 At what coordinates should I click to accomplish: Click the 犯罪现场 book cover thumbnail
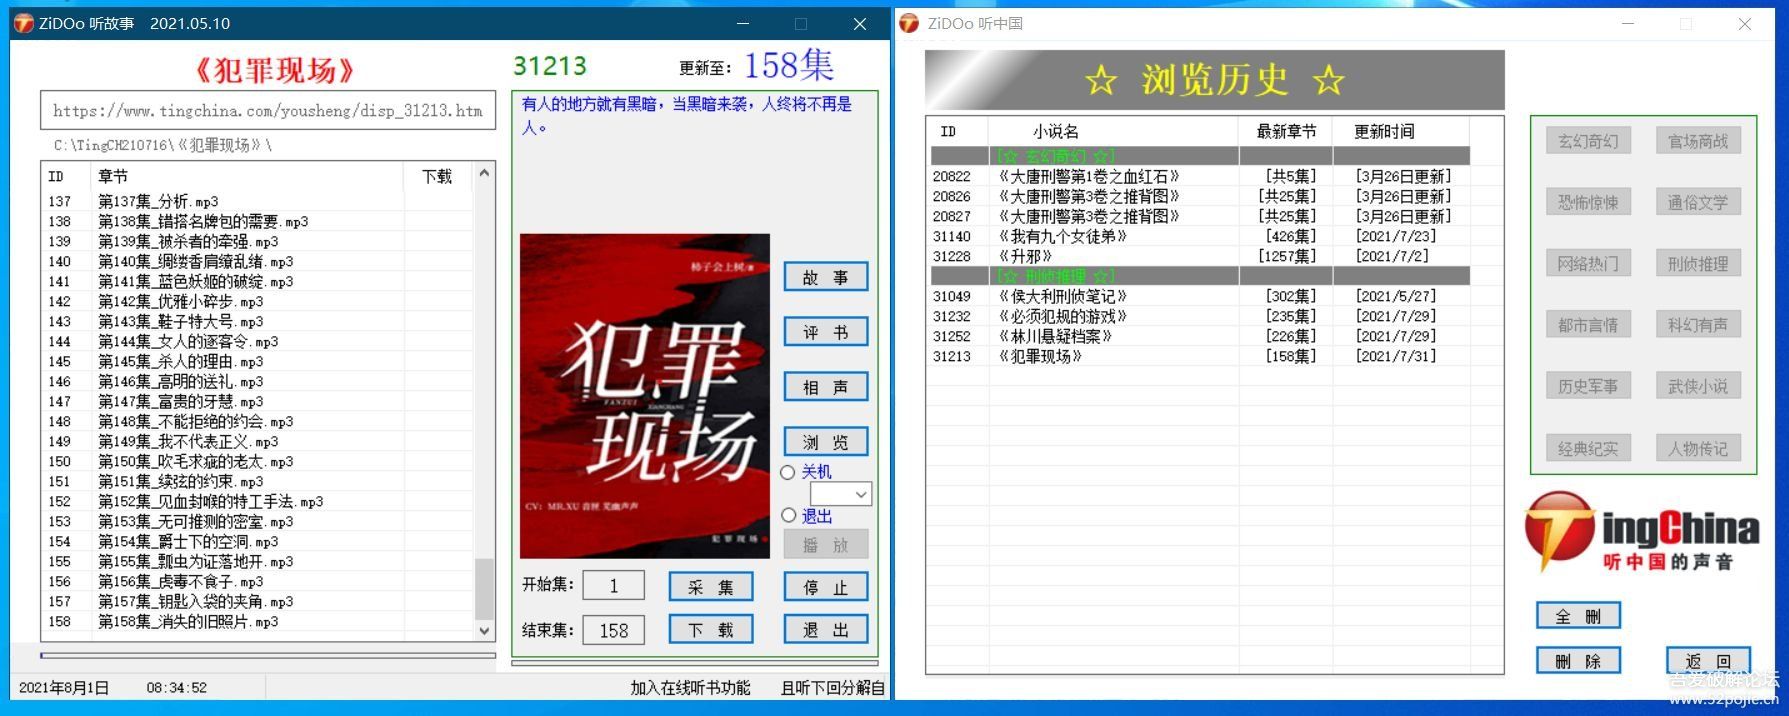(x=645, y=396)
